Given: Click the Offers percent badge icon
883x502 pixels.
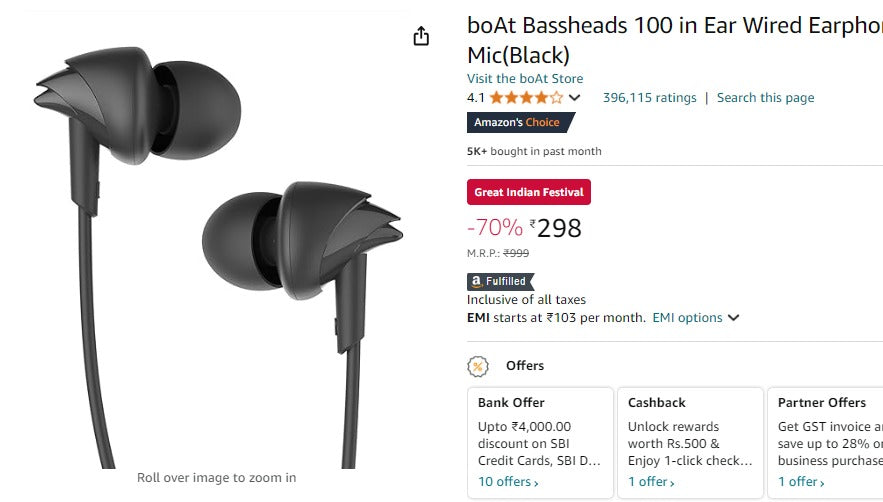Looking at the screenshot, I should click(478, 366).
